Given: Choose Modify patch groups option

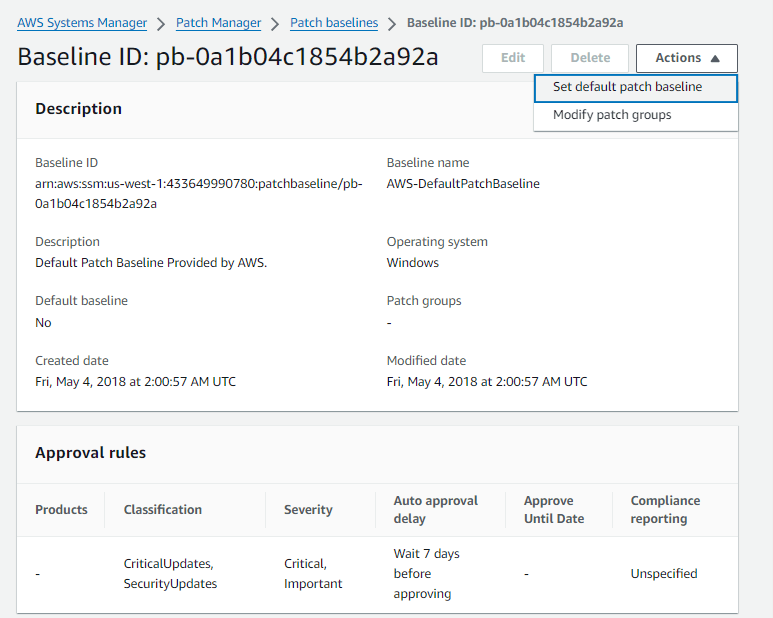Looking at the screenshot, I should tap(636, 115).
